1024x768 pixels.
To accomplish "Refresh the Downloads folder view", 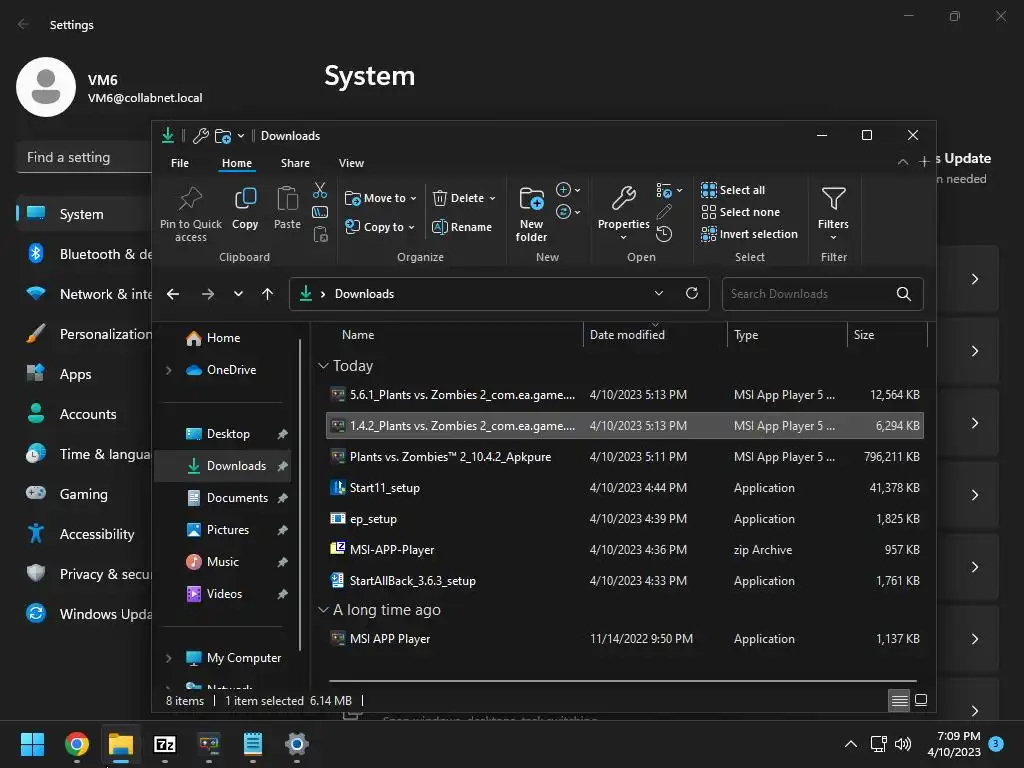I will coord(692,293).
